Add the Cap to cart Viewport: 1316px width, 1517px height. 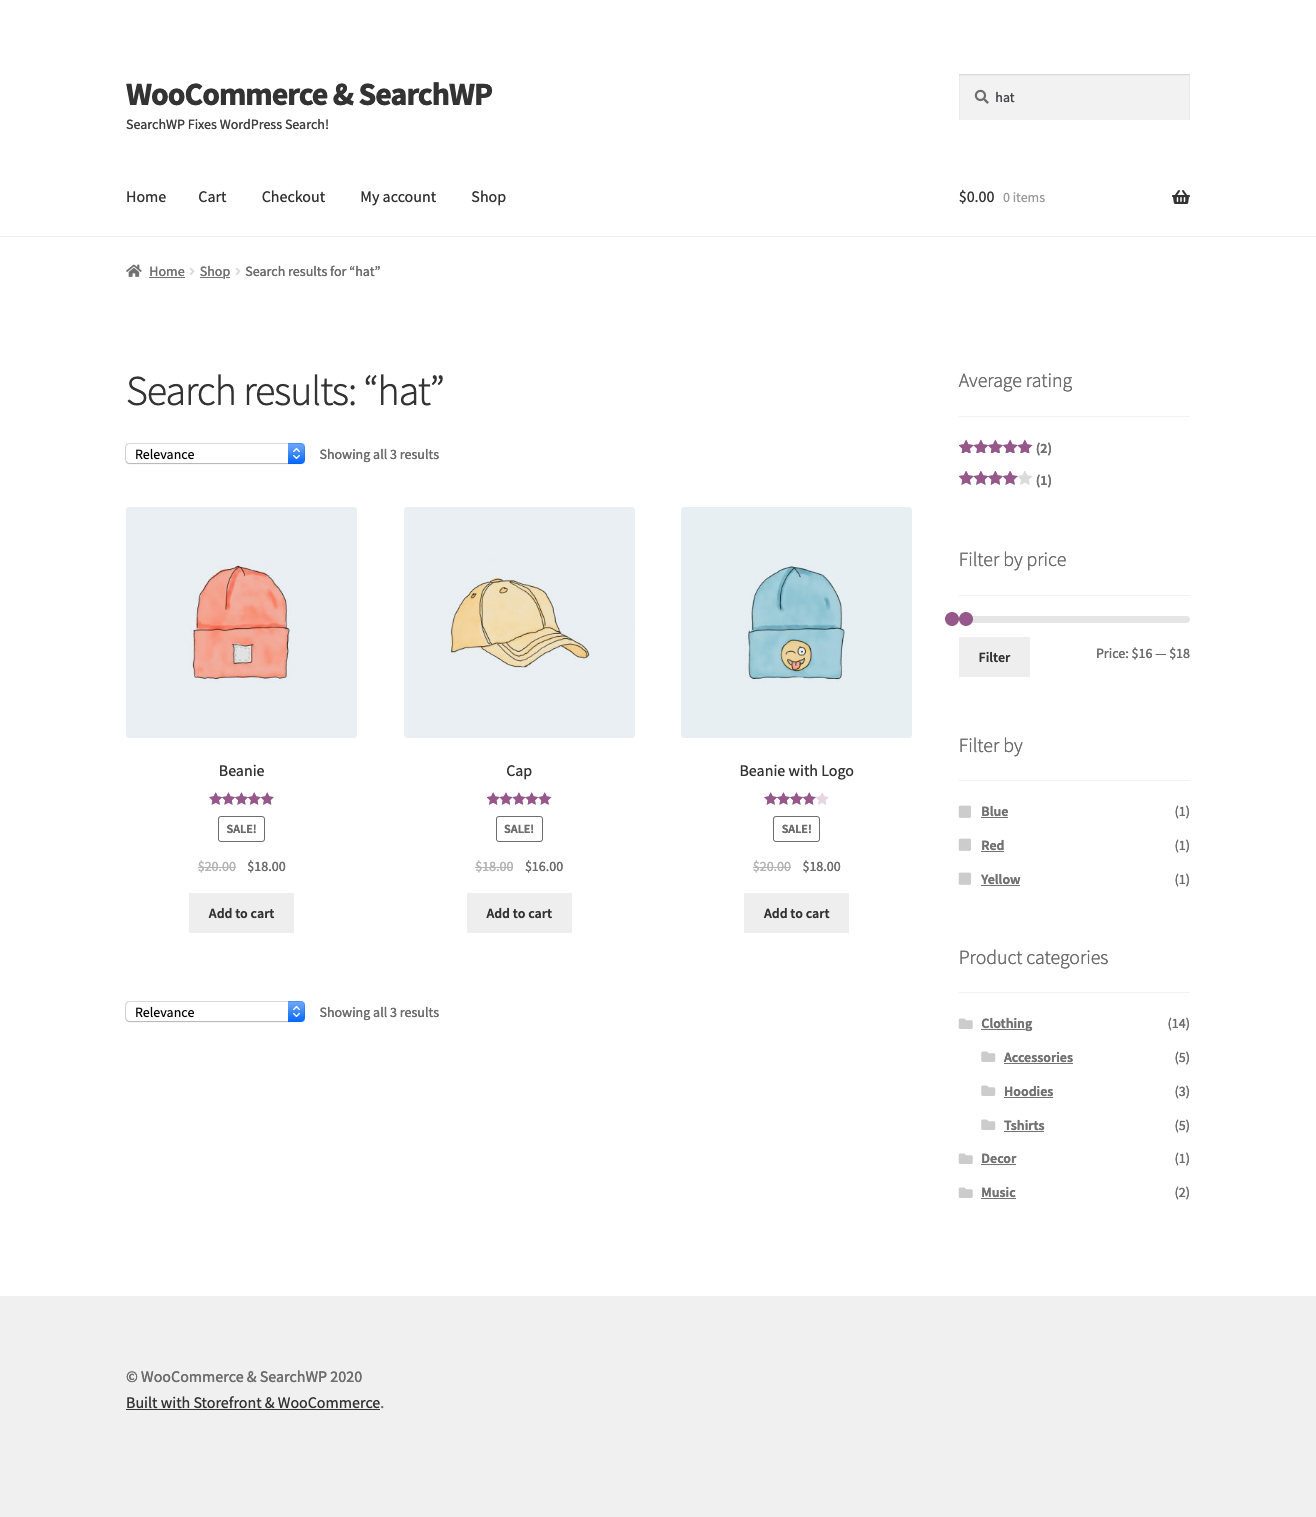[x=519, y=913]
